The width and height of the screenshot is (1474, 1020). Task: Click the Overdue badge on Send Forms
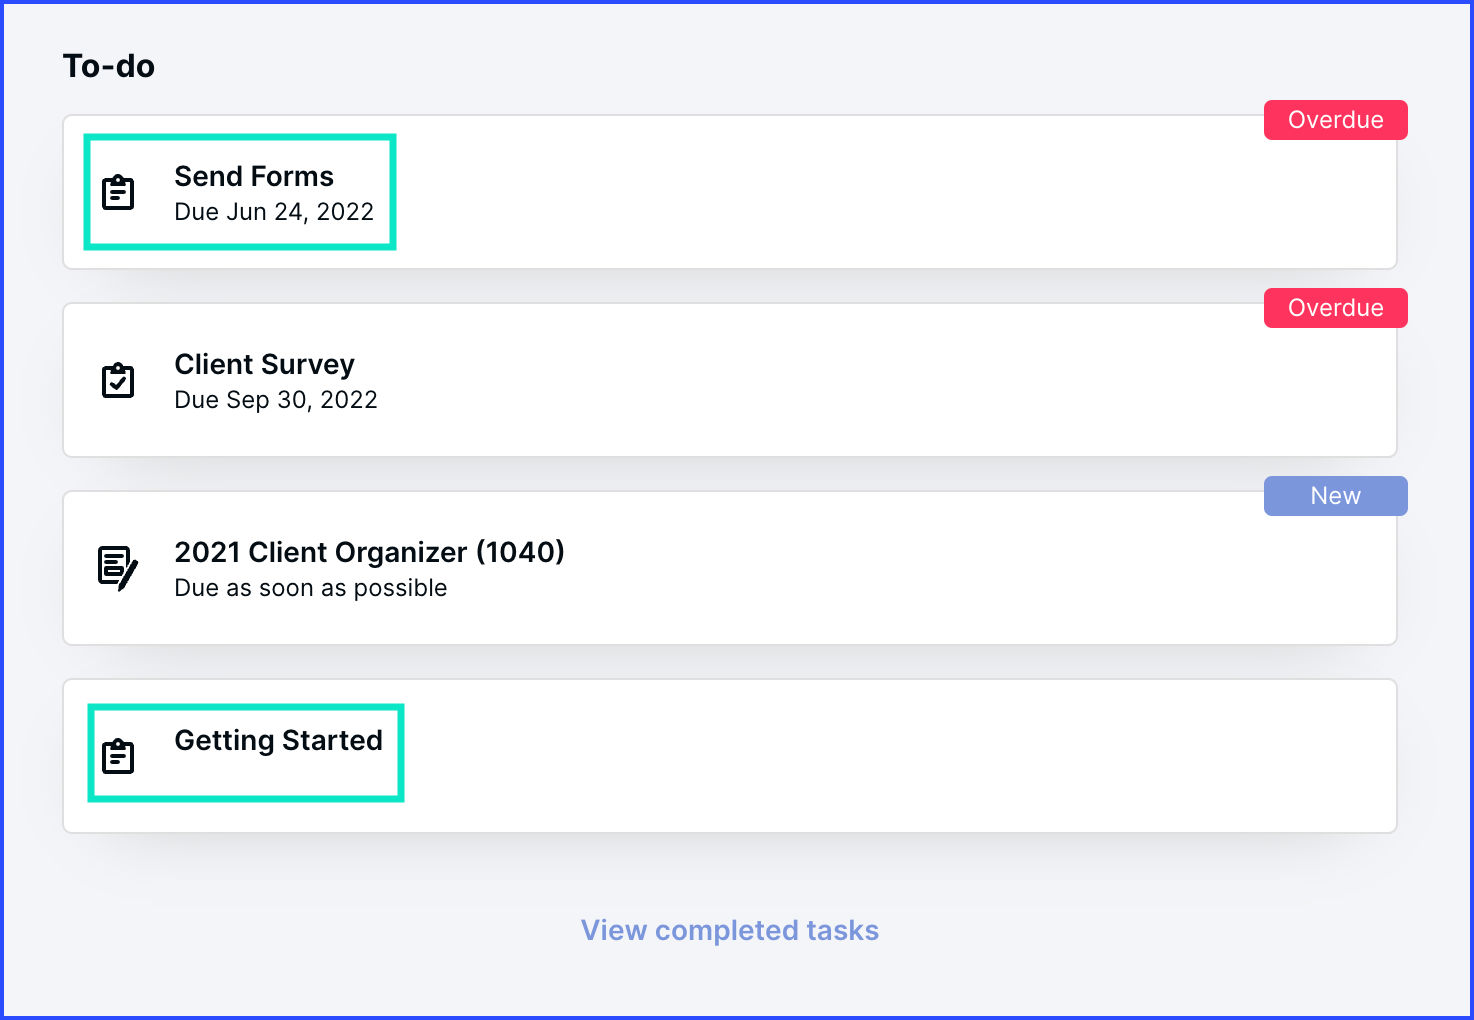(1335, 120)
